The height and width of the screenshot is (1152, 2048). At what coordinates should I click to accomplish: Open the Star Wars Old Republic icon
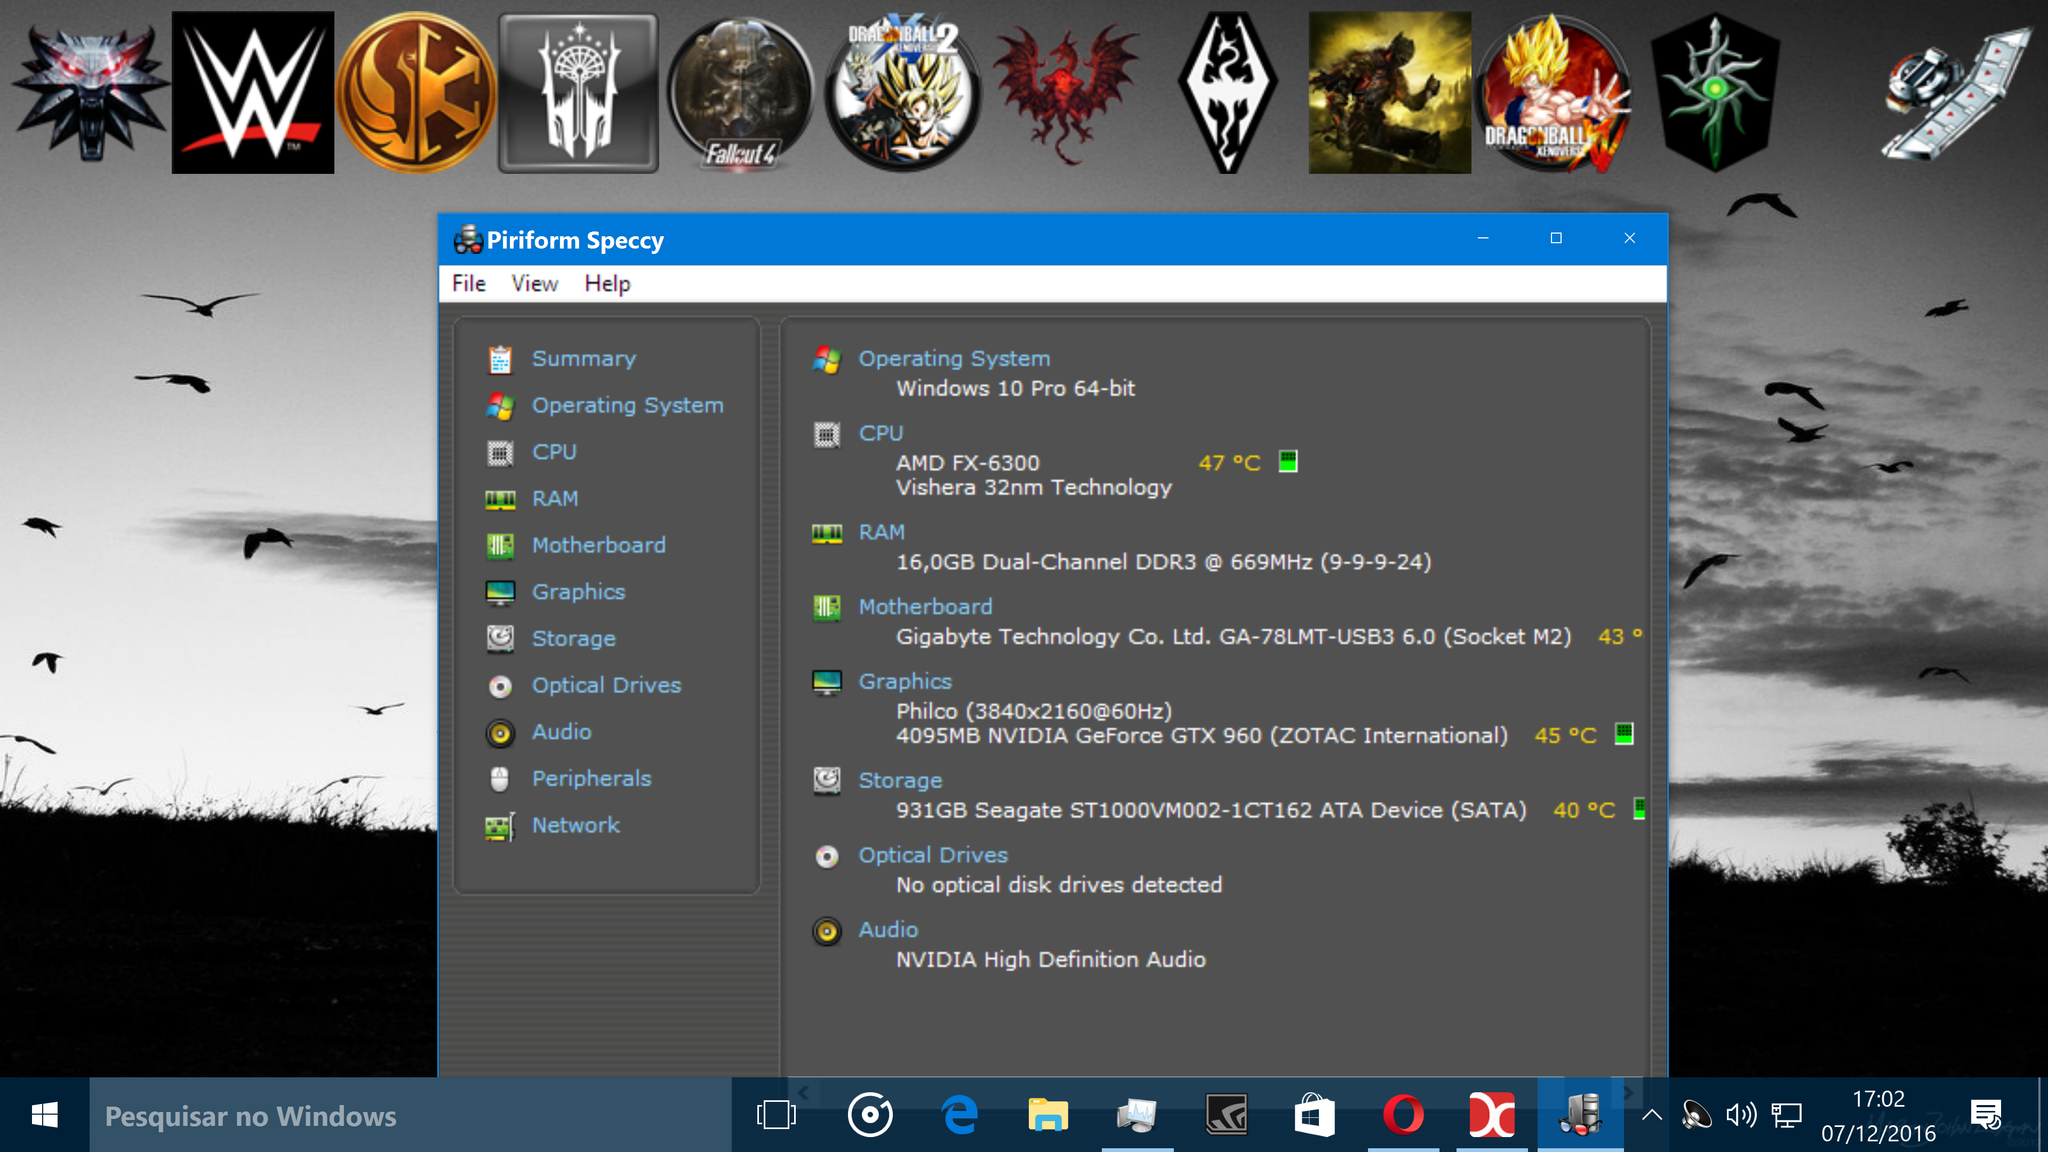point(416,93)
